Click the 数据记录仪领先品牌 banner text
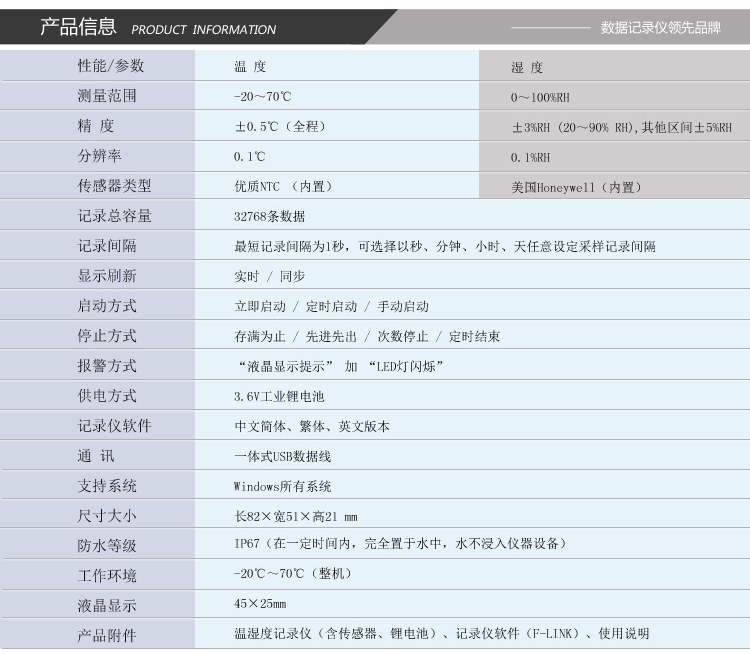Viewport: 750px width, 654px height. 660,28
